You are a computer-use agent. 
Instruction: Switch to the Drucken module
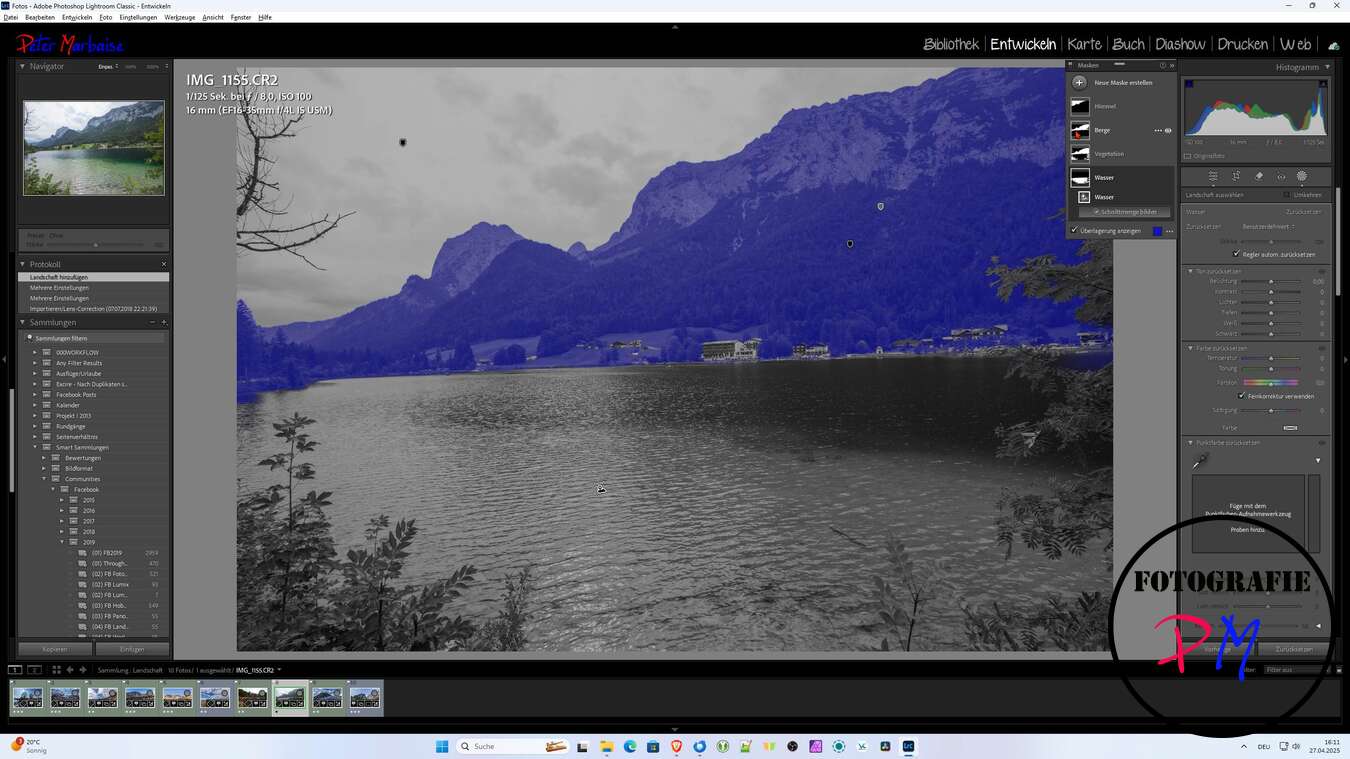[x=1242, y=44]
